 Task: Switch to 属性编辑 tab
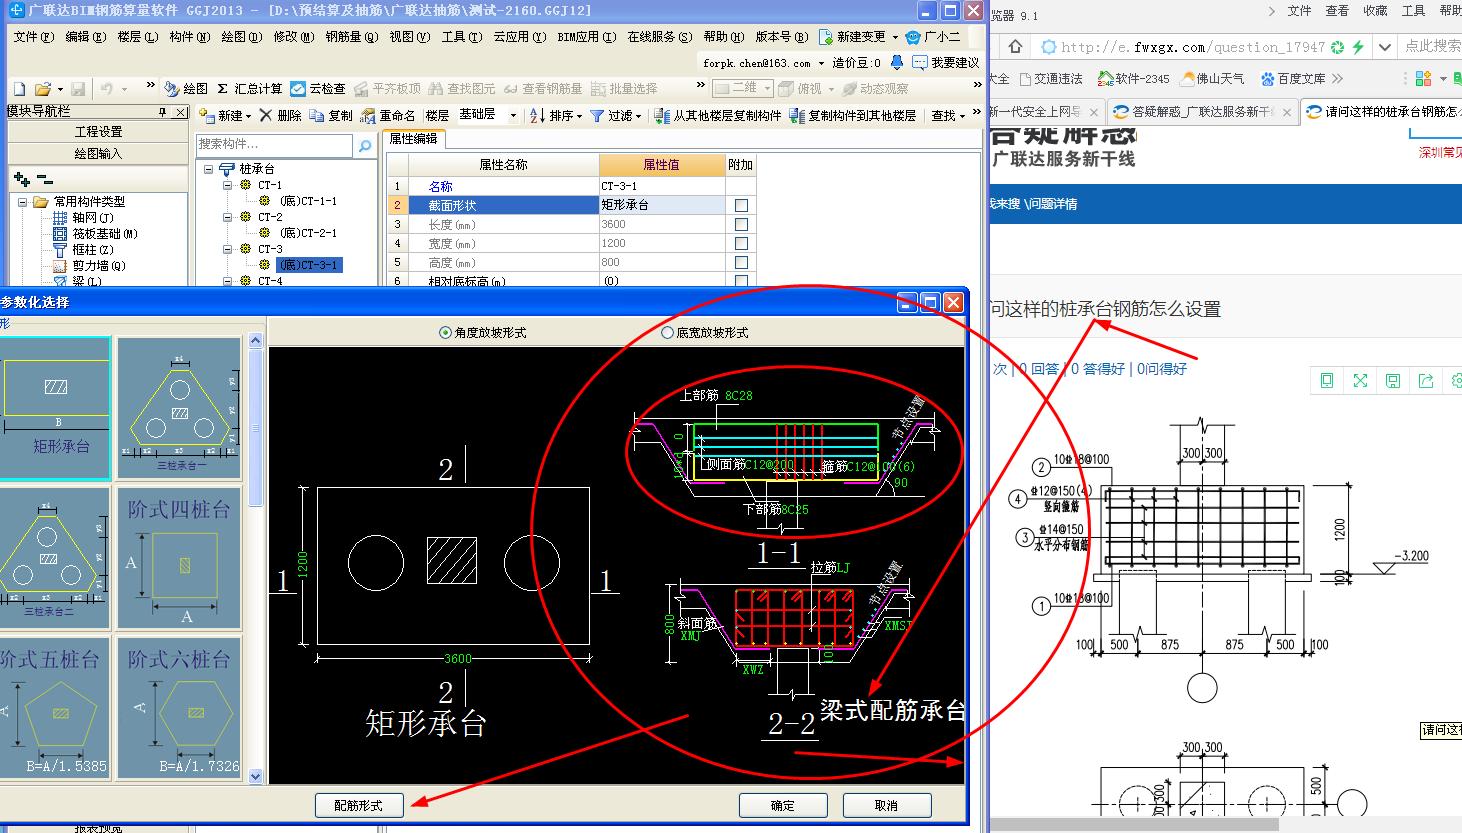pyautogui.click(x=414, y=139)
